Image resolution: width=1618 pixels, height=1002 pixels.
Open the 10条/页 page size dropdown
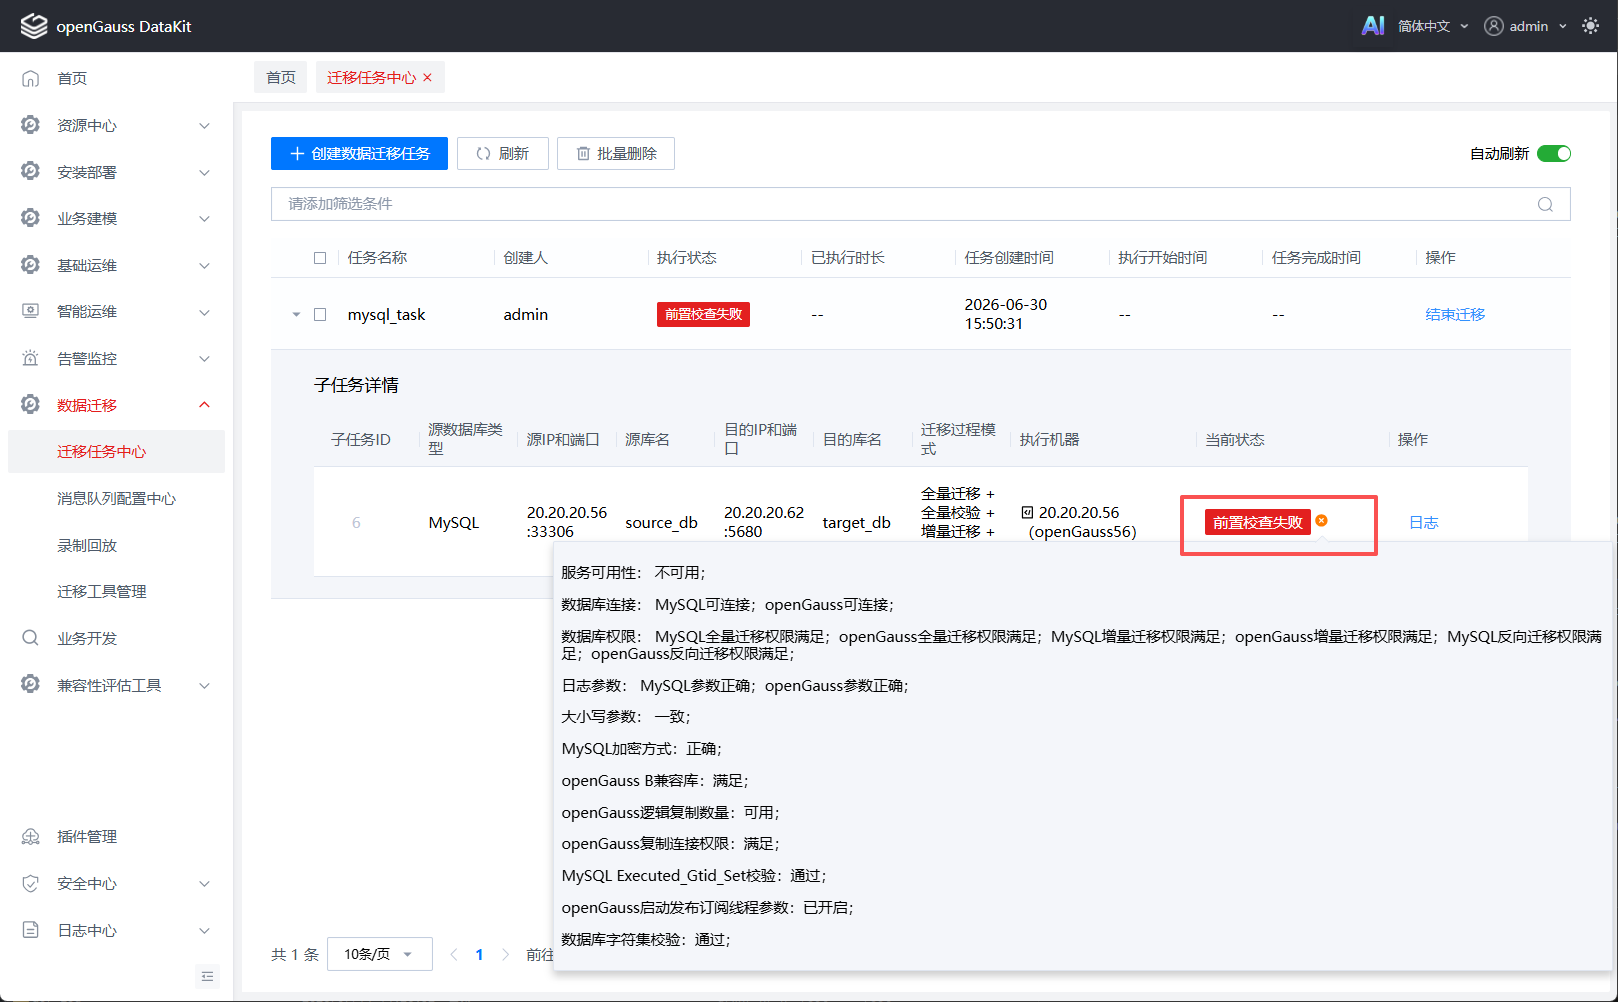380,954
